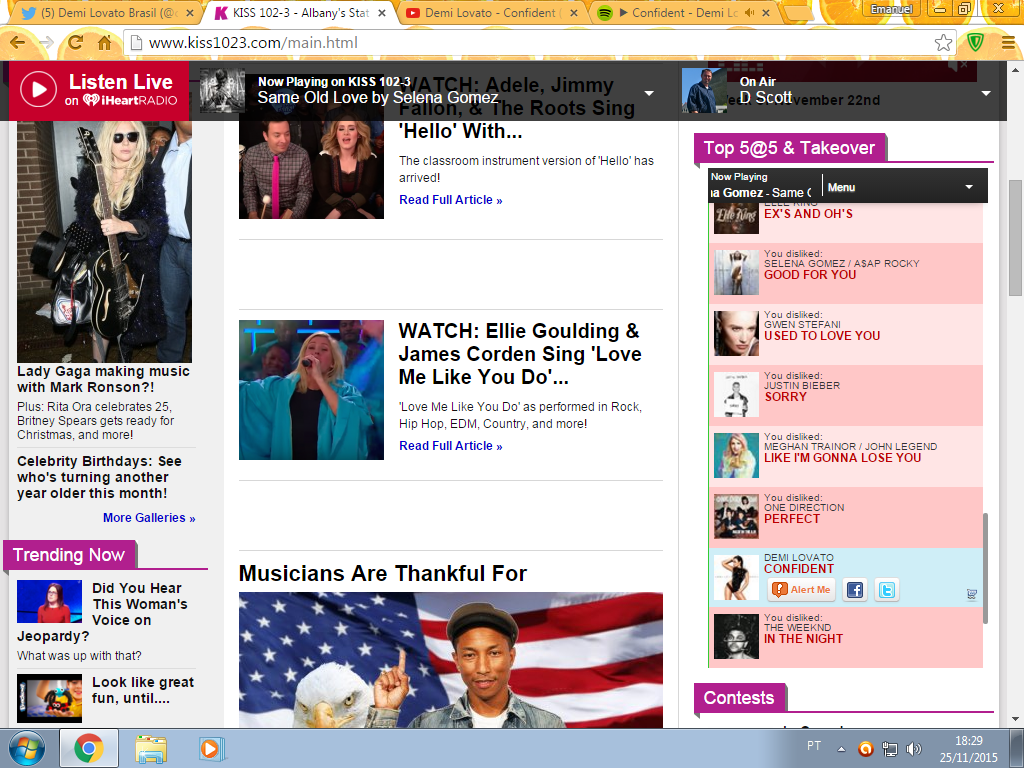
Task: Open Chrome from the taskbar
Action: [x=88, y=748]
